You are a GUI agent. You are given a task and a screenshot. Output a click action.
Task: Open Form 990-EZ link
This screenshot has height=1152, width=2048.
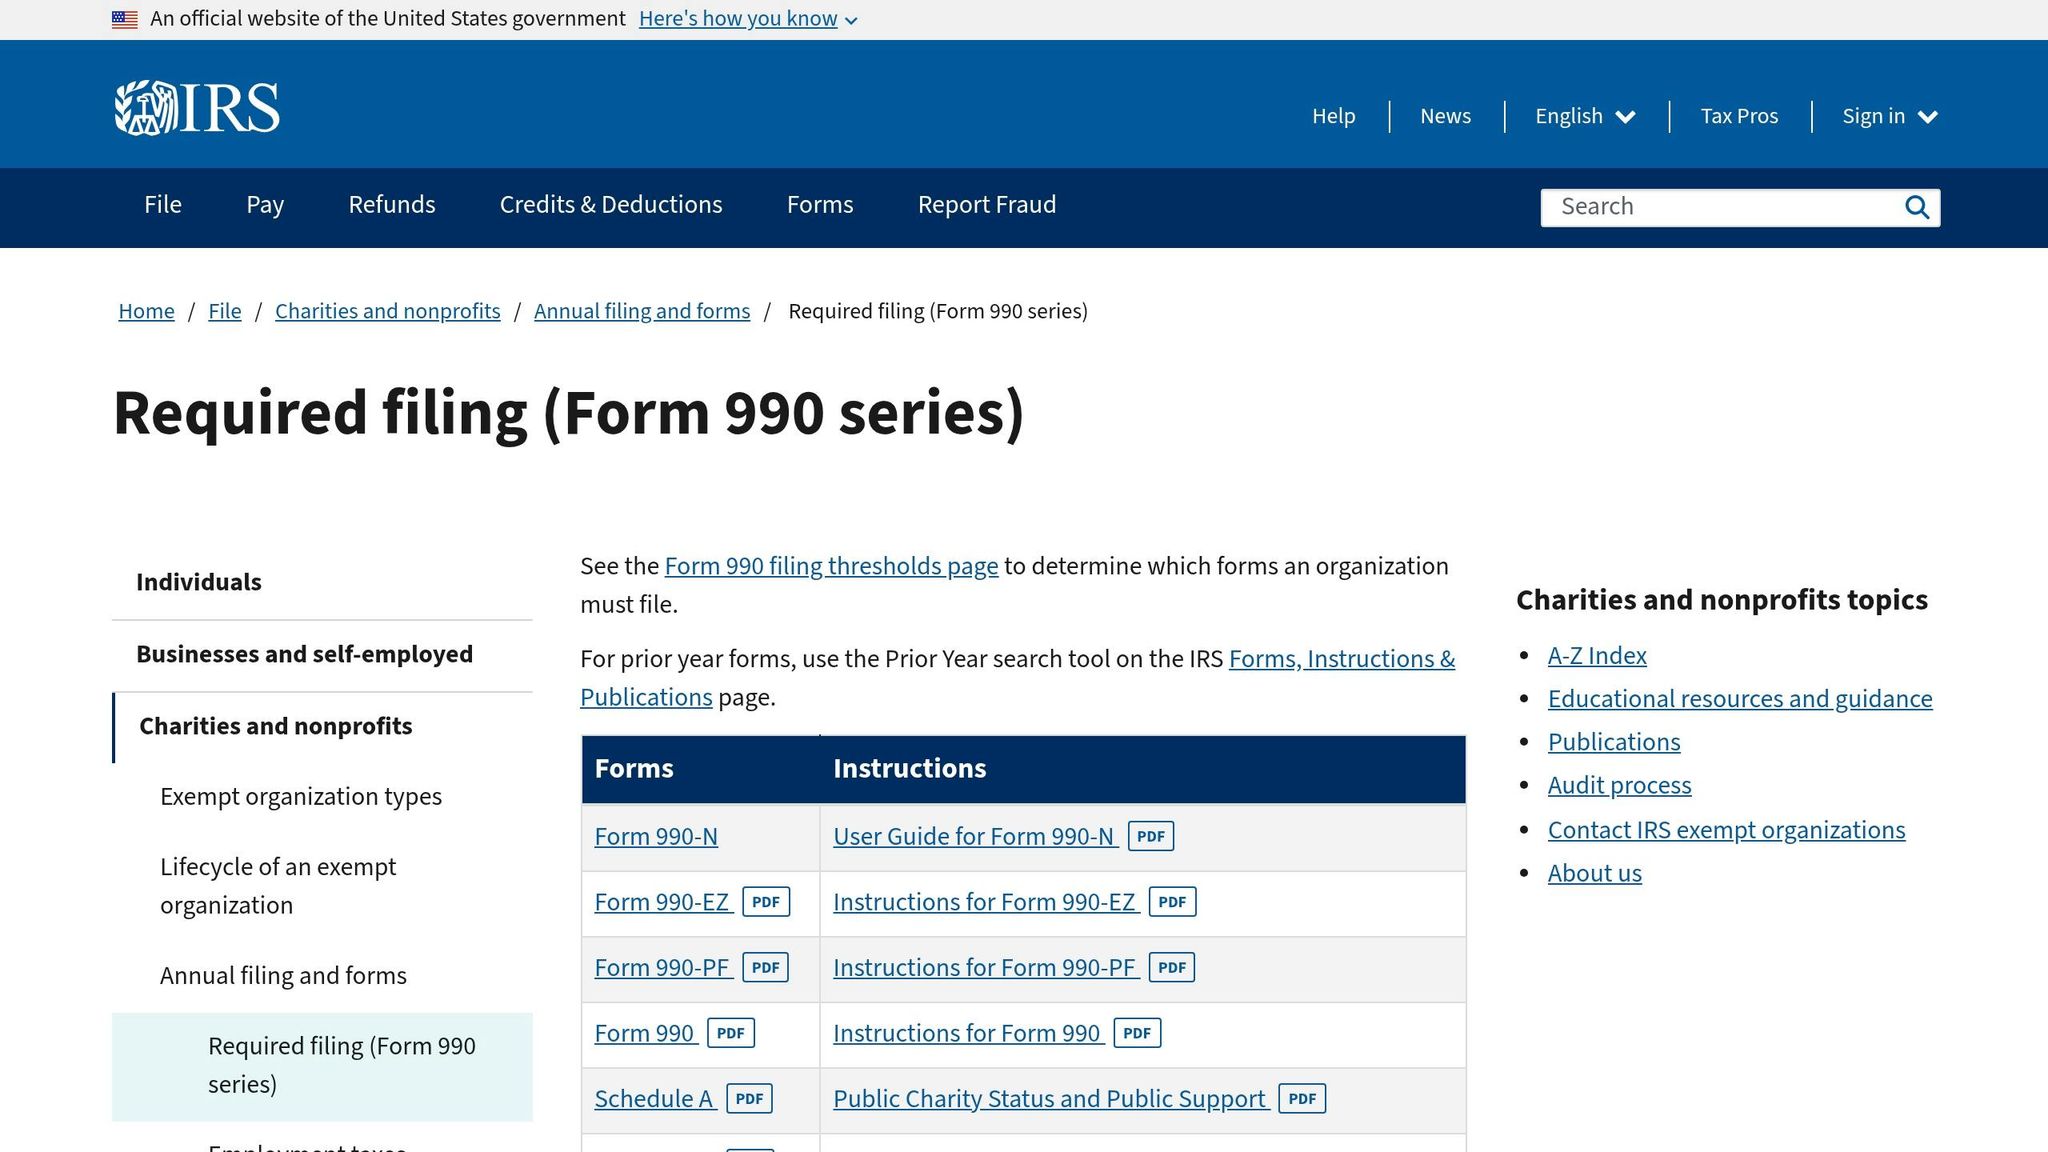click(x=662, y=902)
